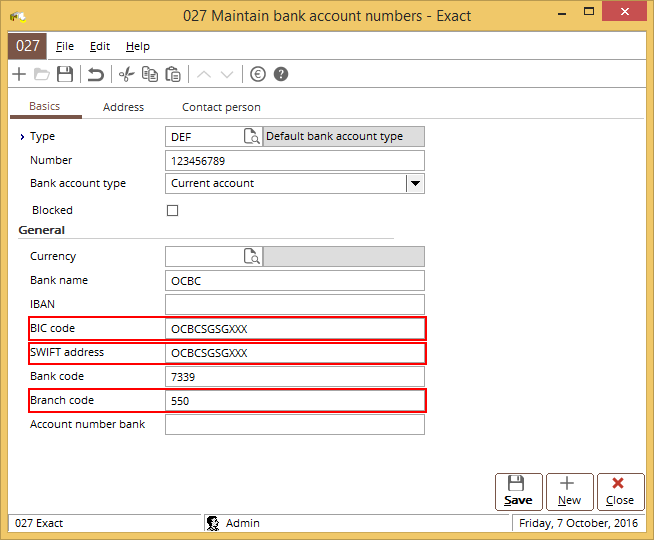The height and width of the screenshot is (540, 654).
Task: Open Help via question mark icon
Action: 281,74
